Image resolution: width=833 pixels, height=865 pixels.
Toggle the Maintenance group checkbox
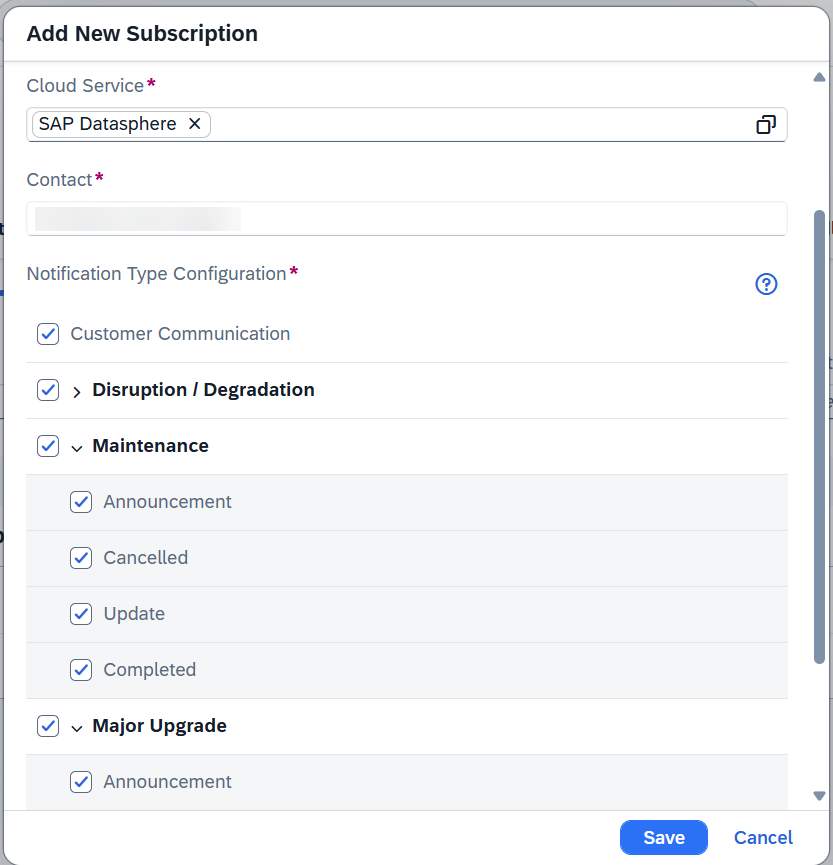pyautogui.click(x=48, y=446)
